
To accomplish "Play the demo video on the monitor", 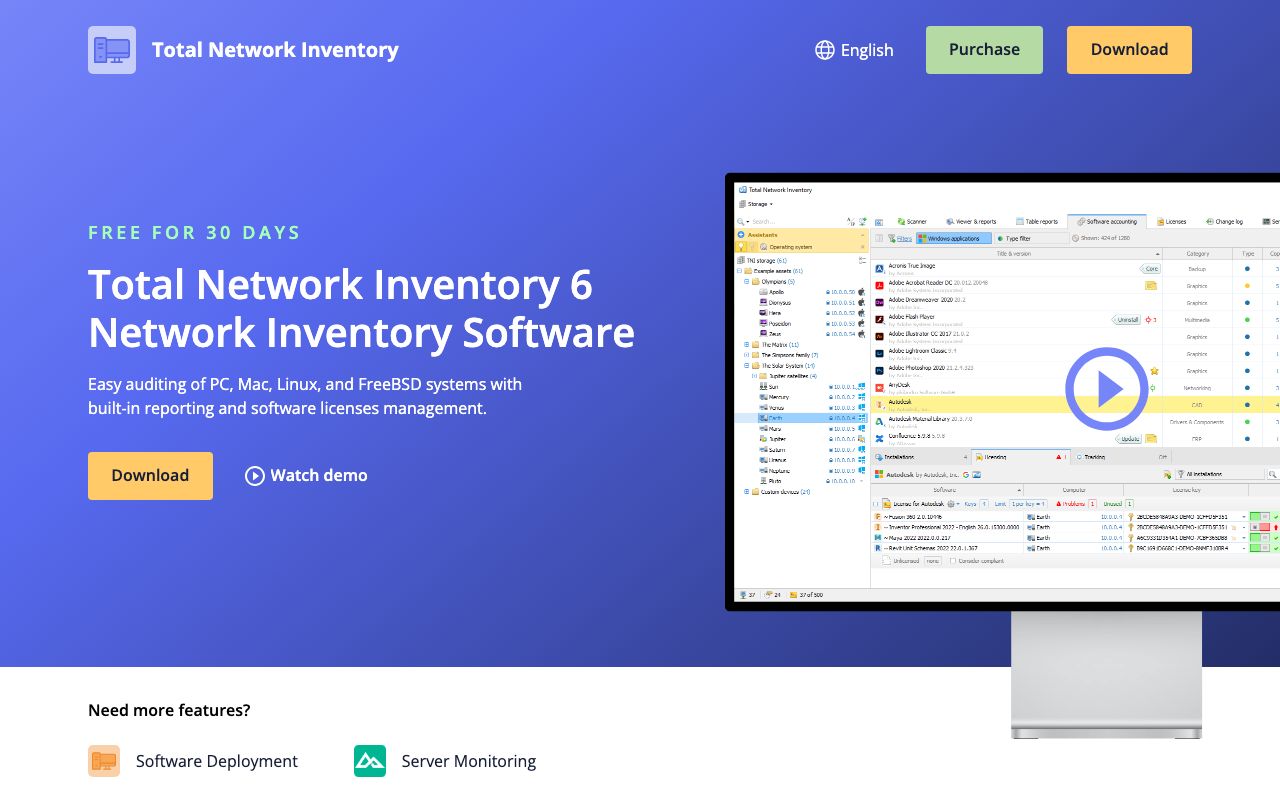I will tap(1106, 388).
